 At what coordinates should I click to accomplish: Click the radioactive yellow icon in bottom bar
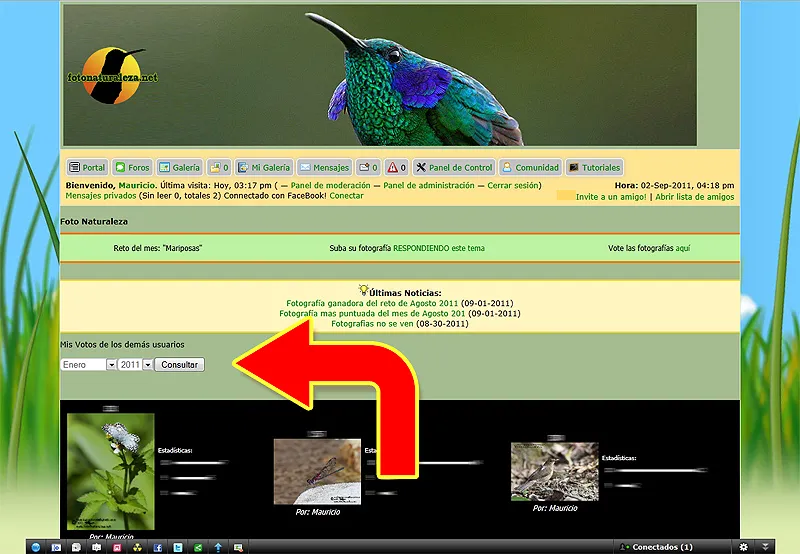coord(137,547)
